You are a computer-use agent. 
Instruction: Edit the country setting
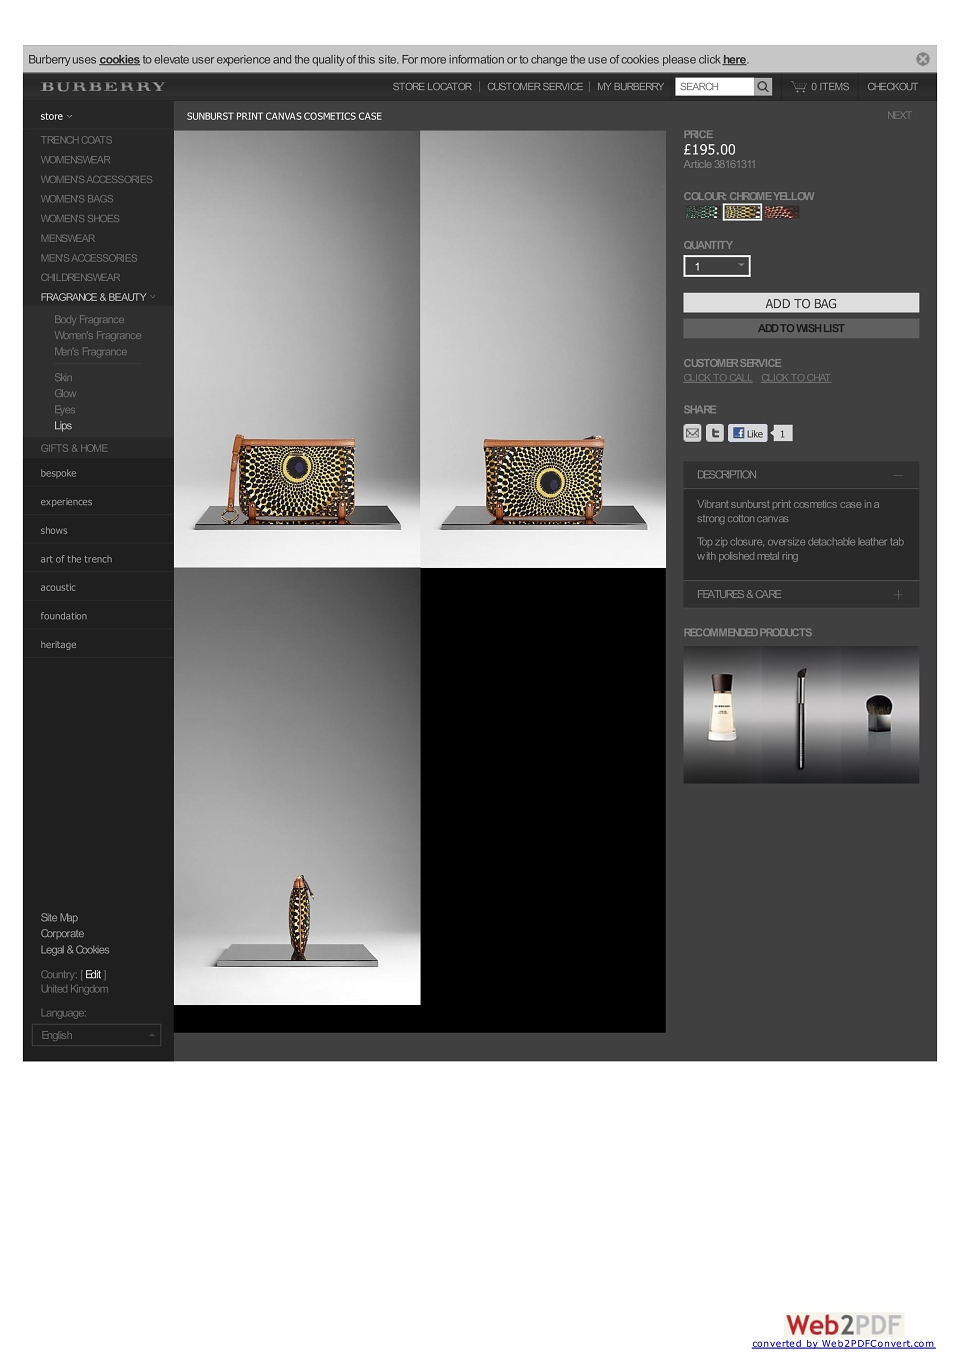pyautogui.click(x=93, y=975)
